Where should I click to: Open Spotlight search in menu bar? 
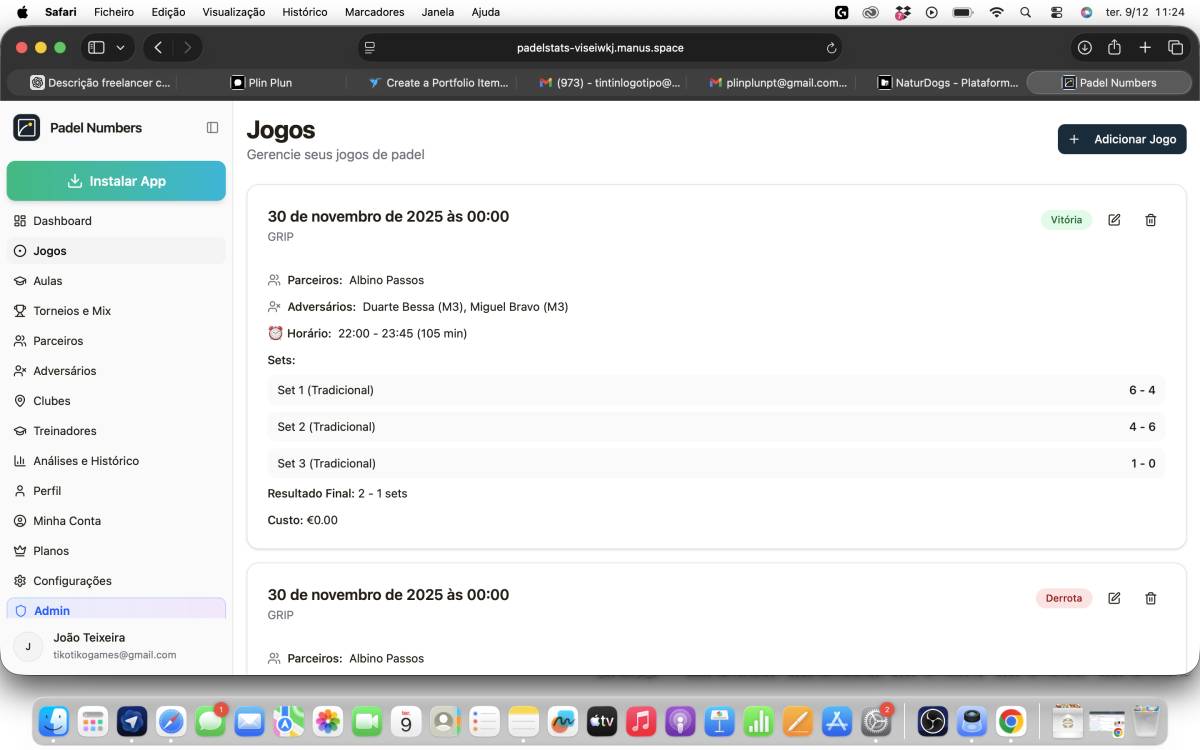[1025, 12]
